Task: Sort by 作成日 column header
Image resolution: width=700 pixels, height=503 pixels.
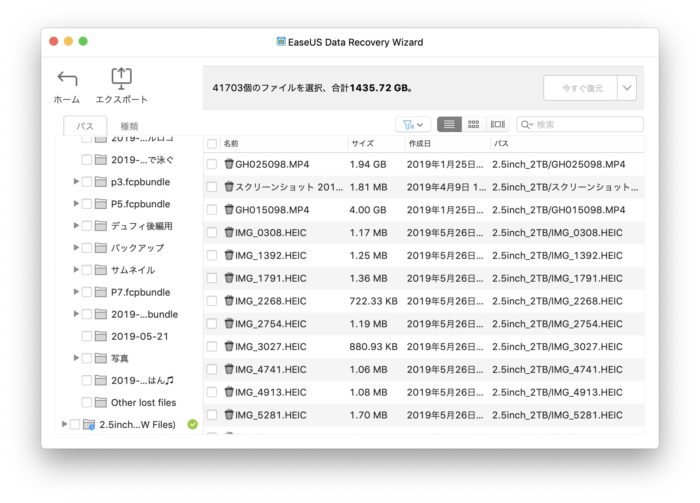Action: coord(420,144)
